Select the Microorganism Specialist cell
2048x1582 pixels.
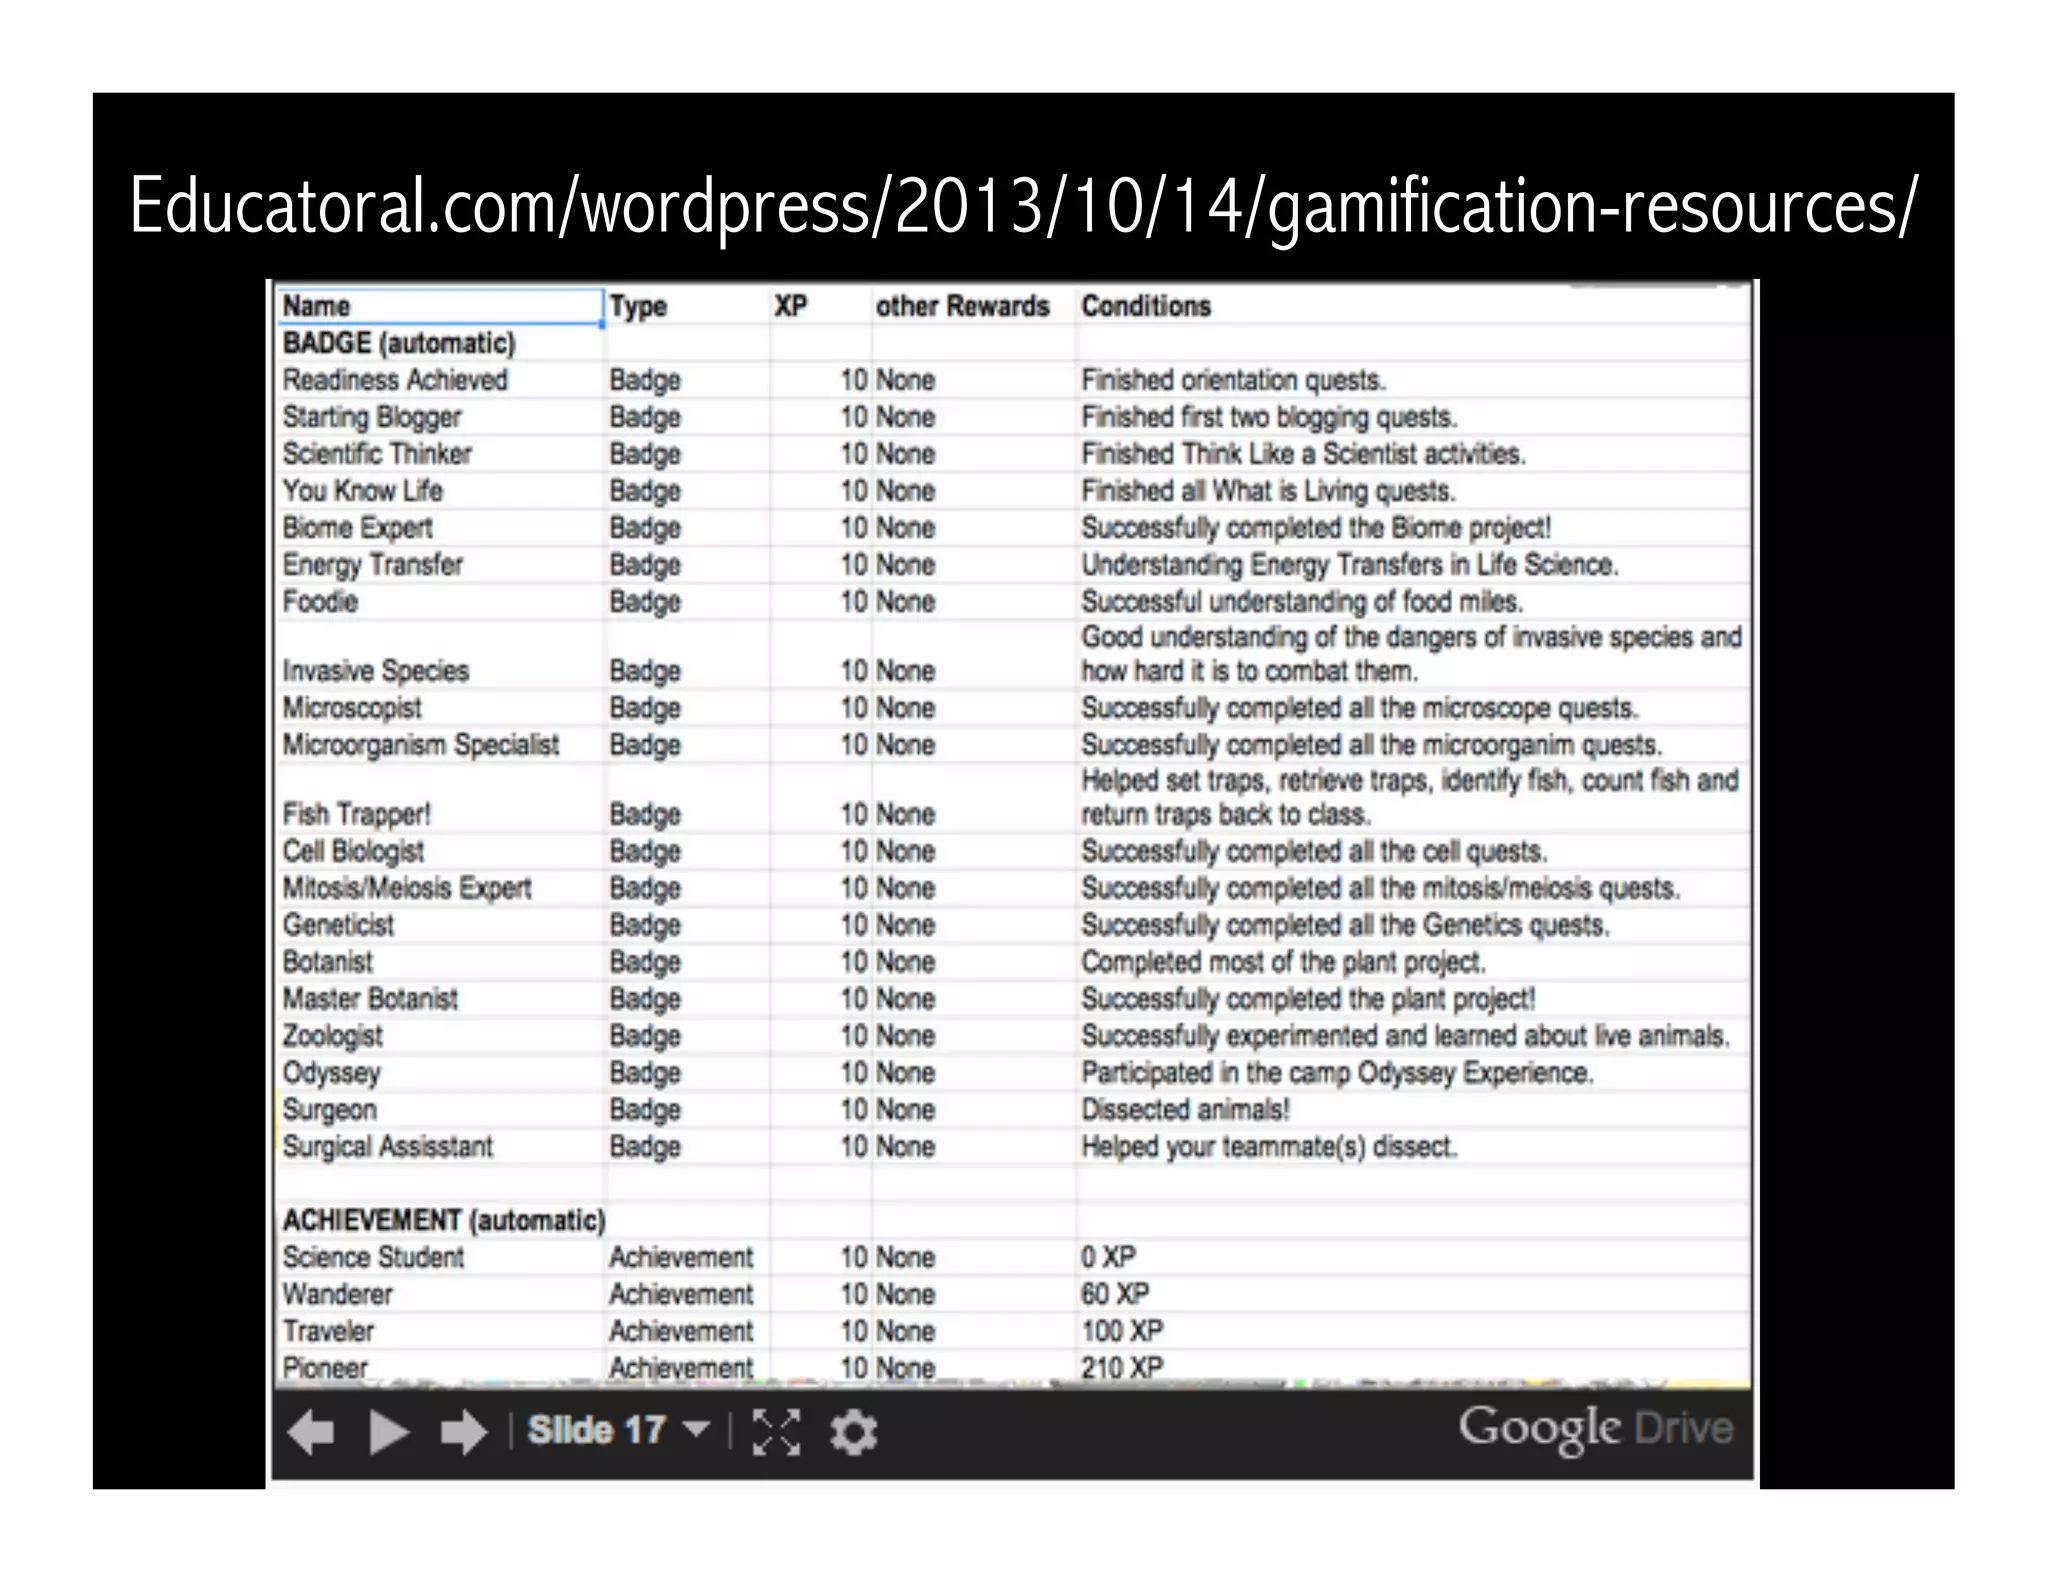tap(420, 745)
